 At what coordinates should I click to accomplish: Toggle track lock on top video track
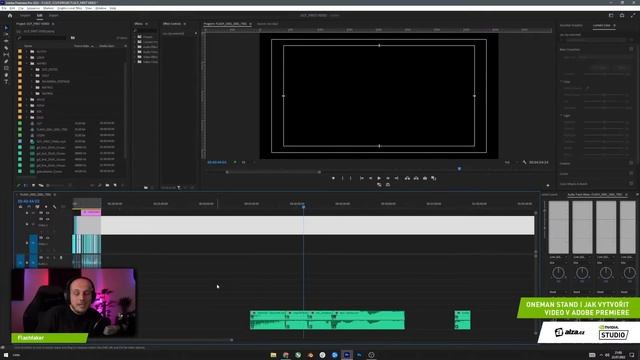[x=27, y=213]
